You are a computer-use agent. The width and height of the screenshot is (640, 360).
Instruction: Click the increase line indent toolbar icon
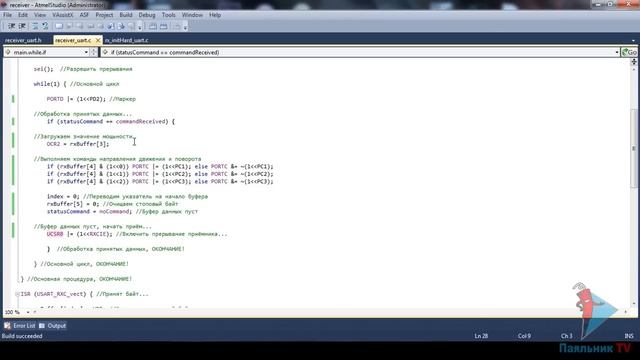point(22,26)
